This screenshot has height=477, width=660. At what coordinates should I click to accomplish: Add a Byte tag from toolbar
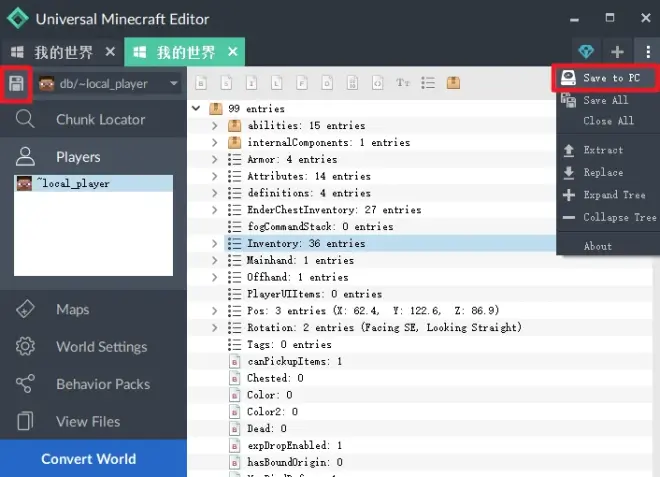point(201,83)
